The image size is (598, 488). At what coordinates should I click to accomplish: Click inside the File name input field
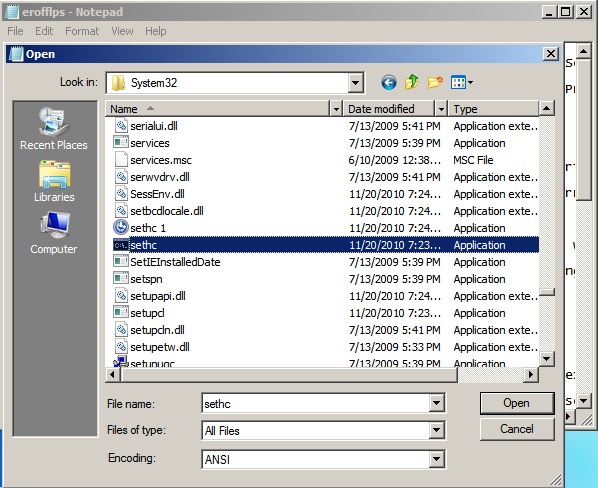click(x=315, y=403)
